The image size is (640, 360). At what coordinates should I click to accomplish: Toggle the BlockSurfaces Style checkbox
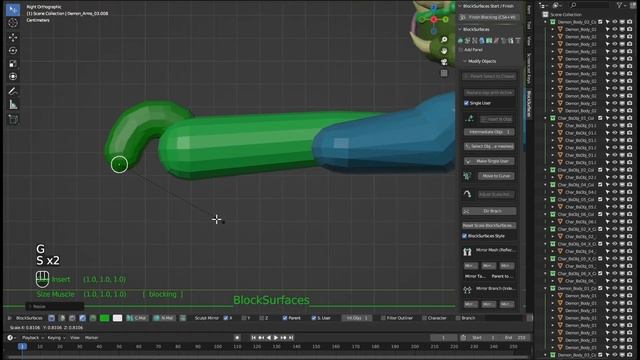tap(464, 236)
